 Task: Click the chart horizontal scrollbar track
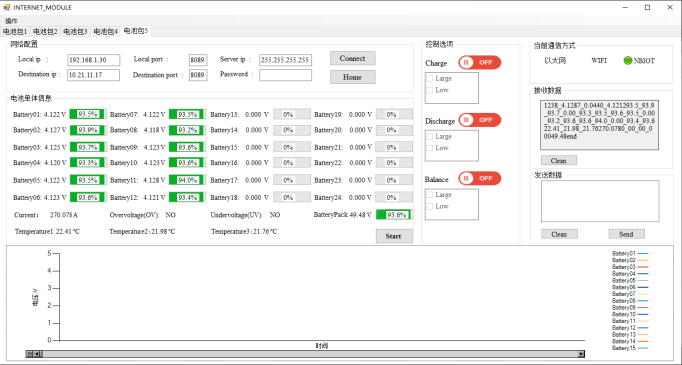pos(309,354)
